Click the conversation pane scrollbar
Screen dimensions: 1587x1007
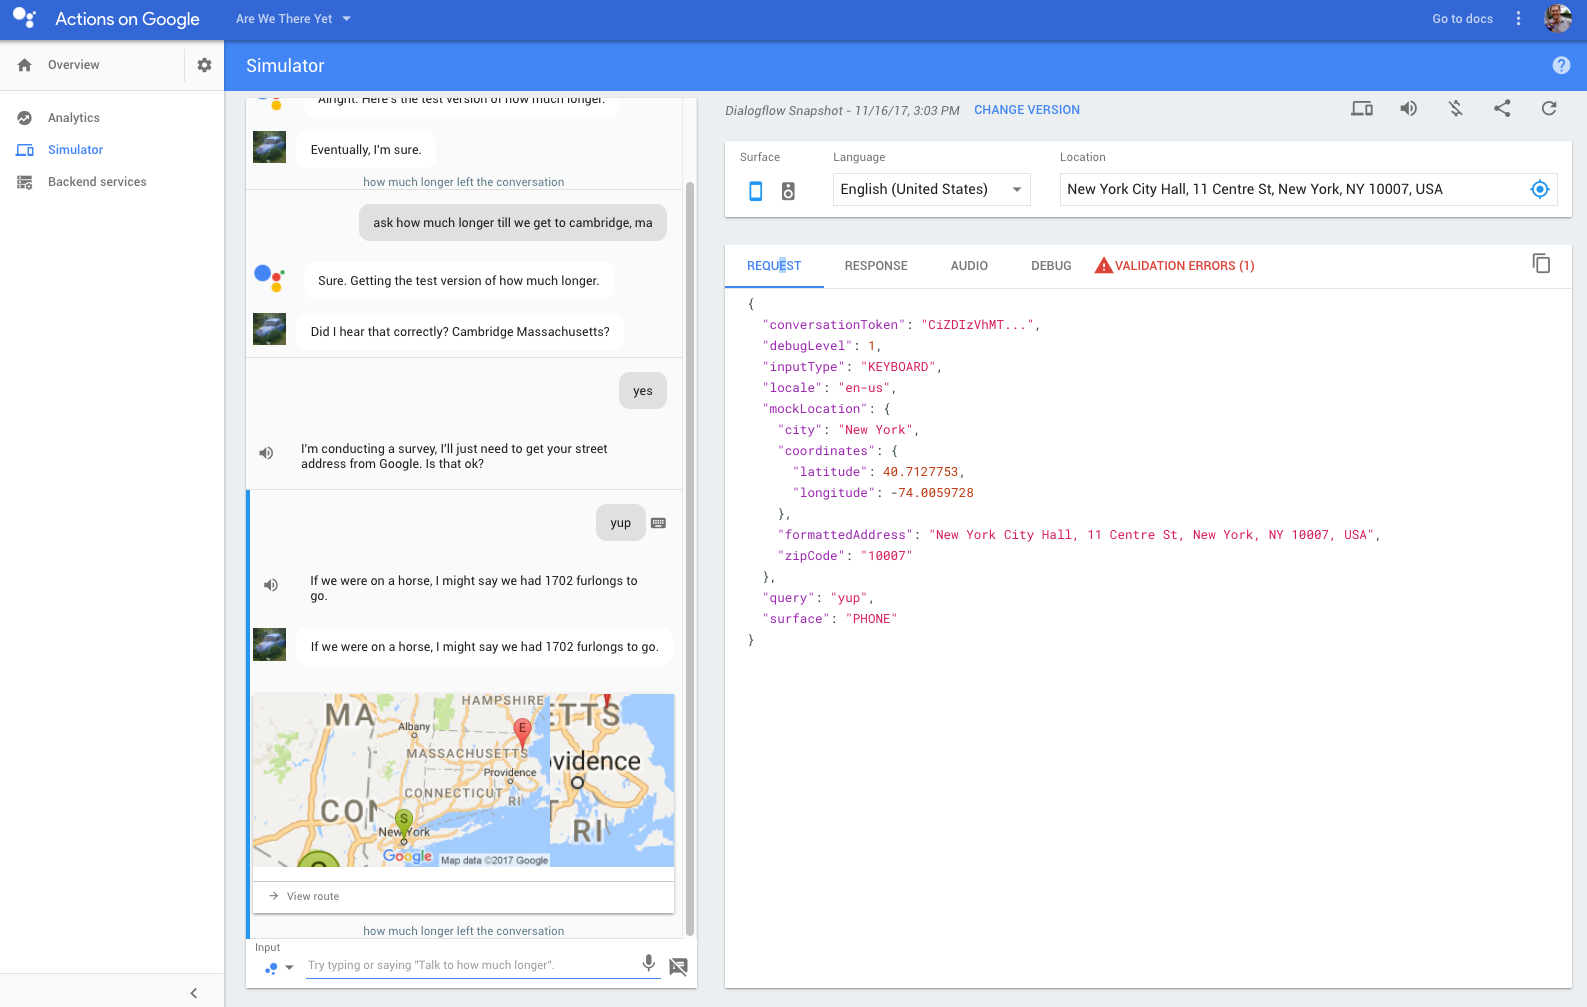pos(689,558)
